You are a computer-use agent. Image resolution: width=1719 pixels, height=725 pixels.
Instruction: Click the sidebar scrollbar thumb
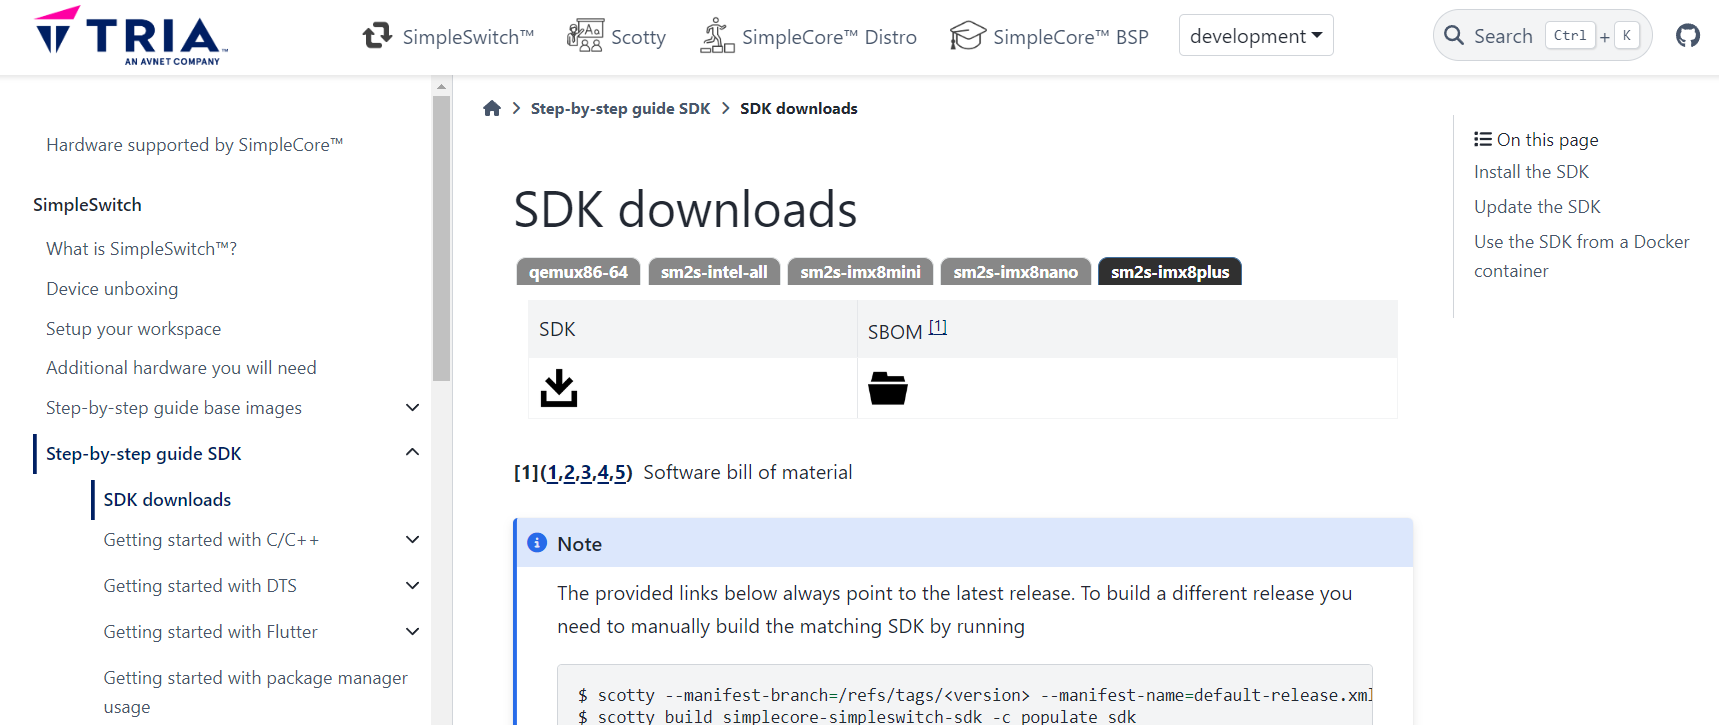441,238
